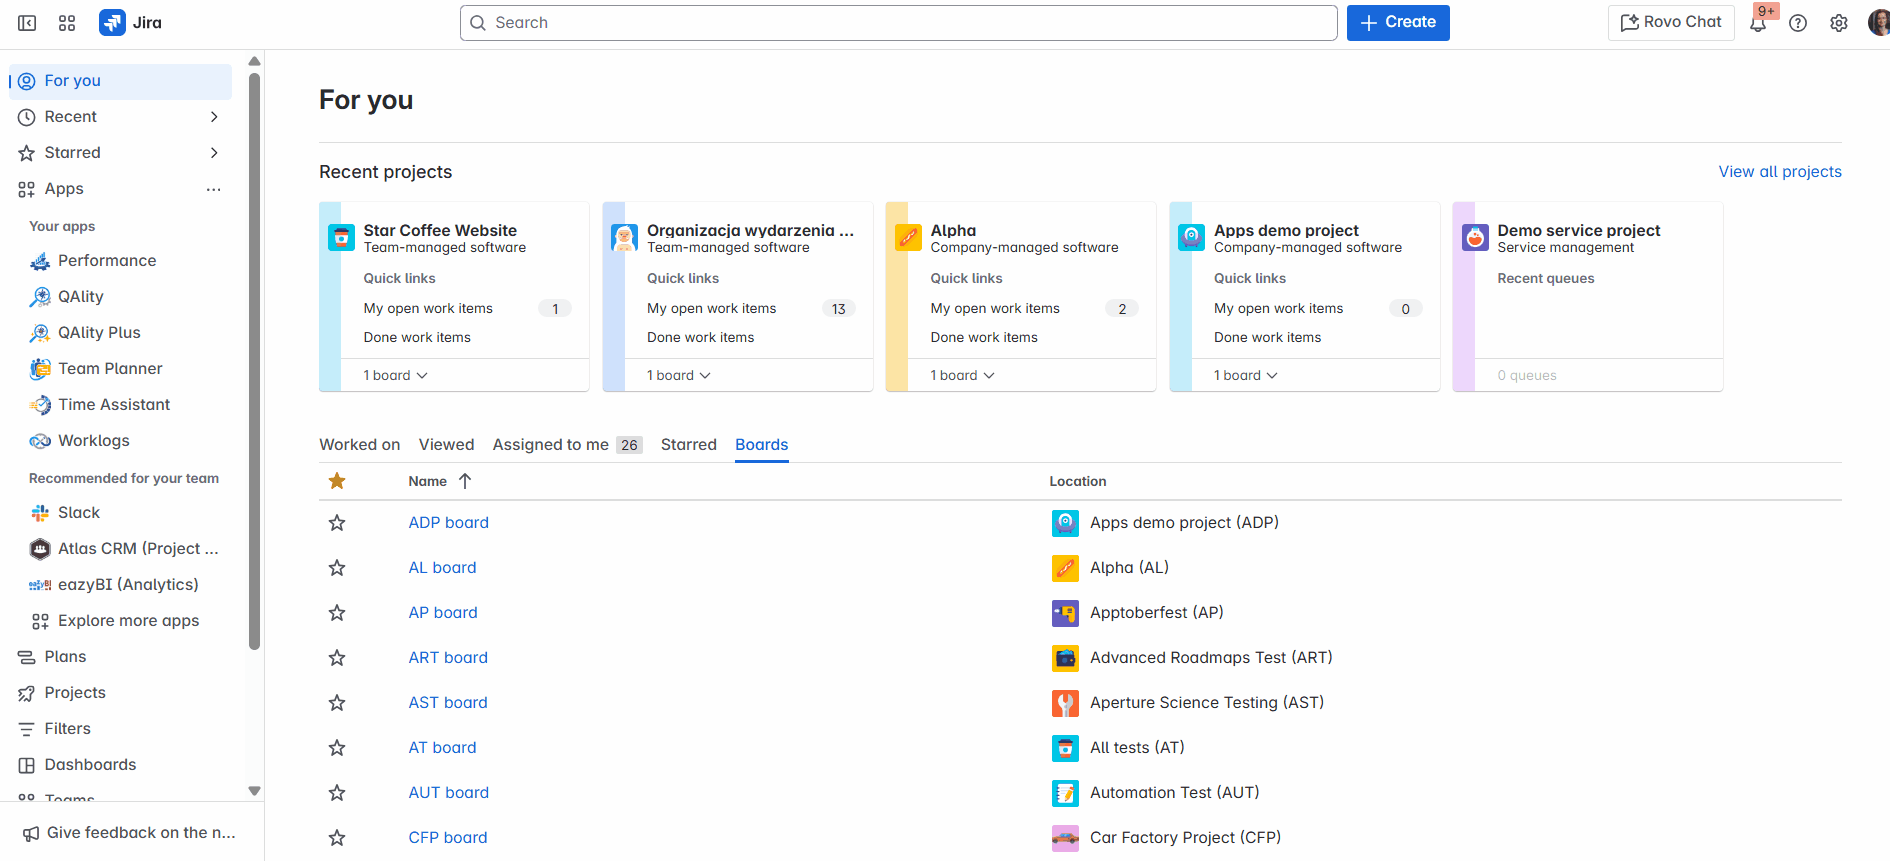Star the AST board
The height and width of the screenshot is (861, 1890).
point(337,703)
